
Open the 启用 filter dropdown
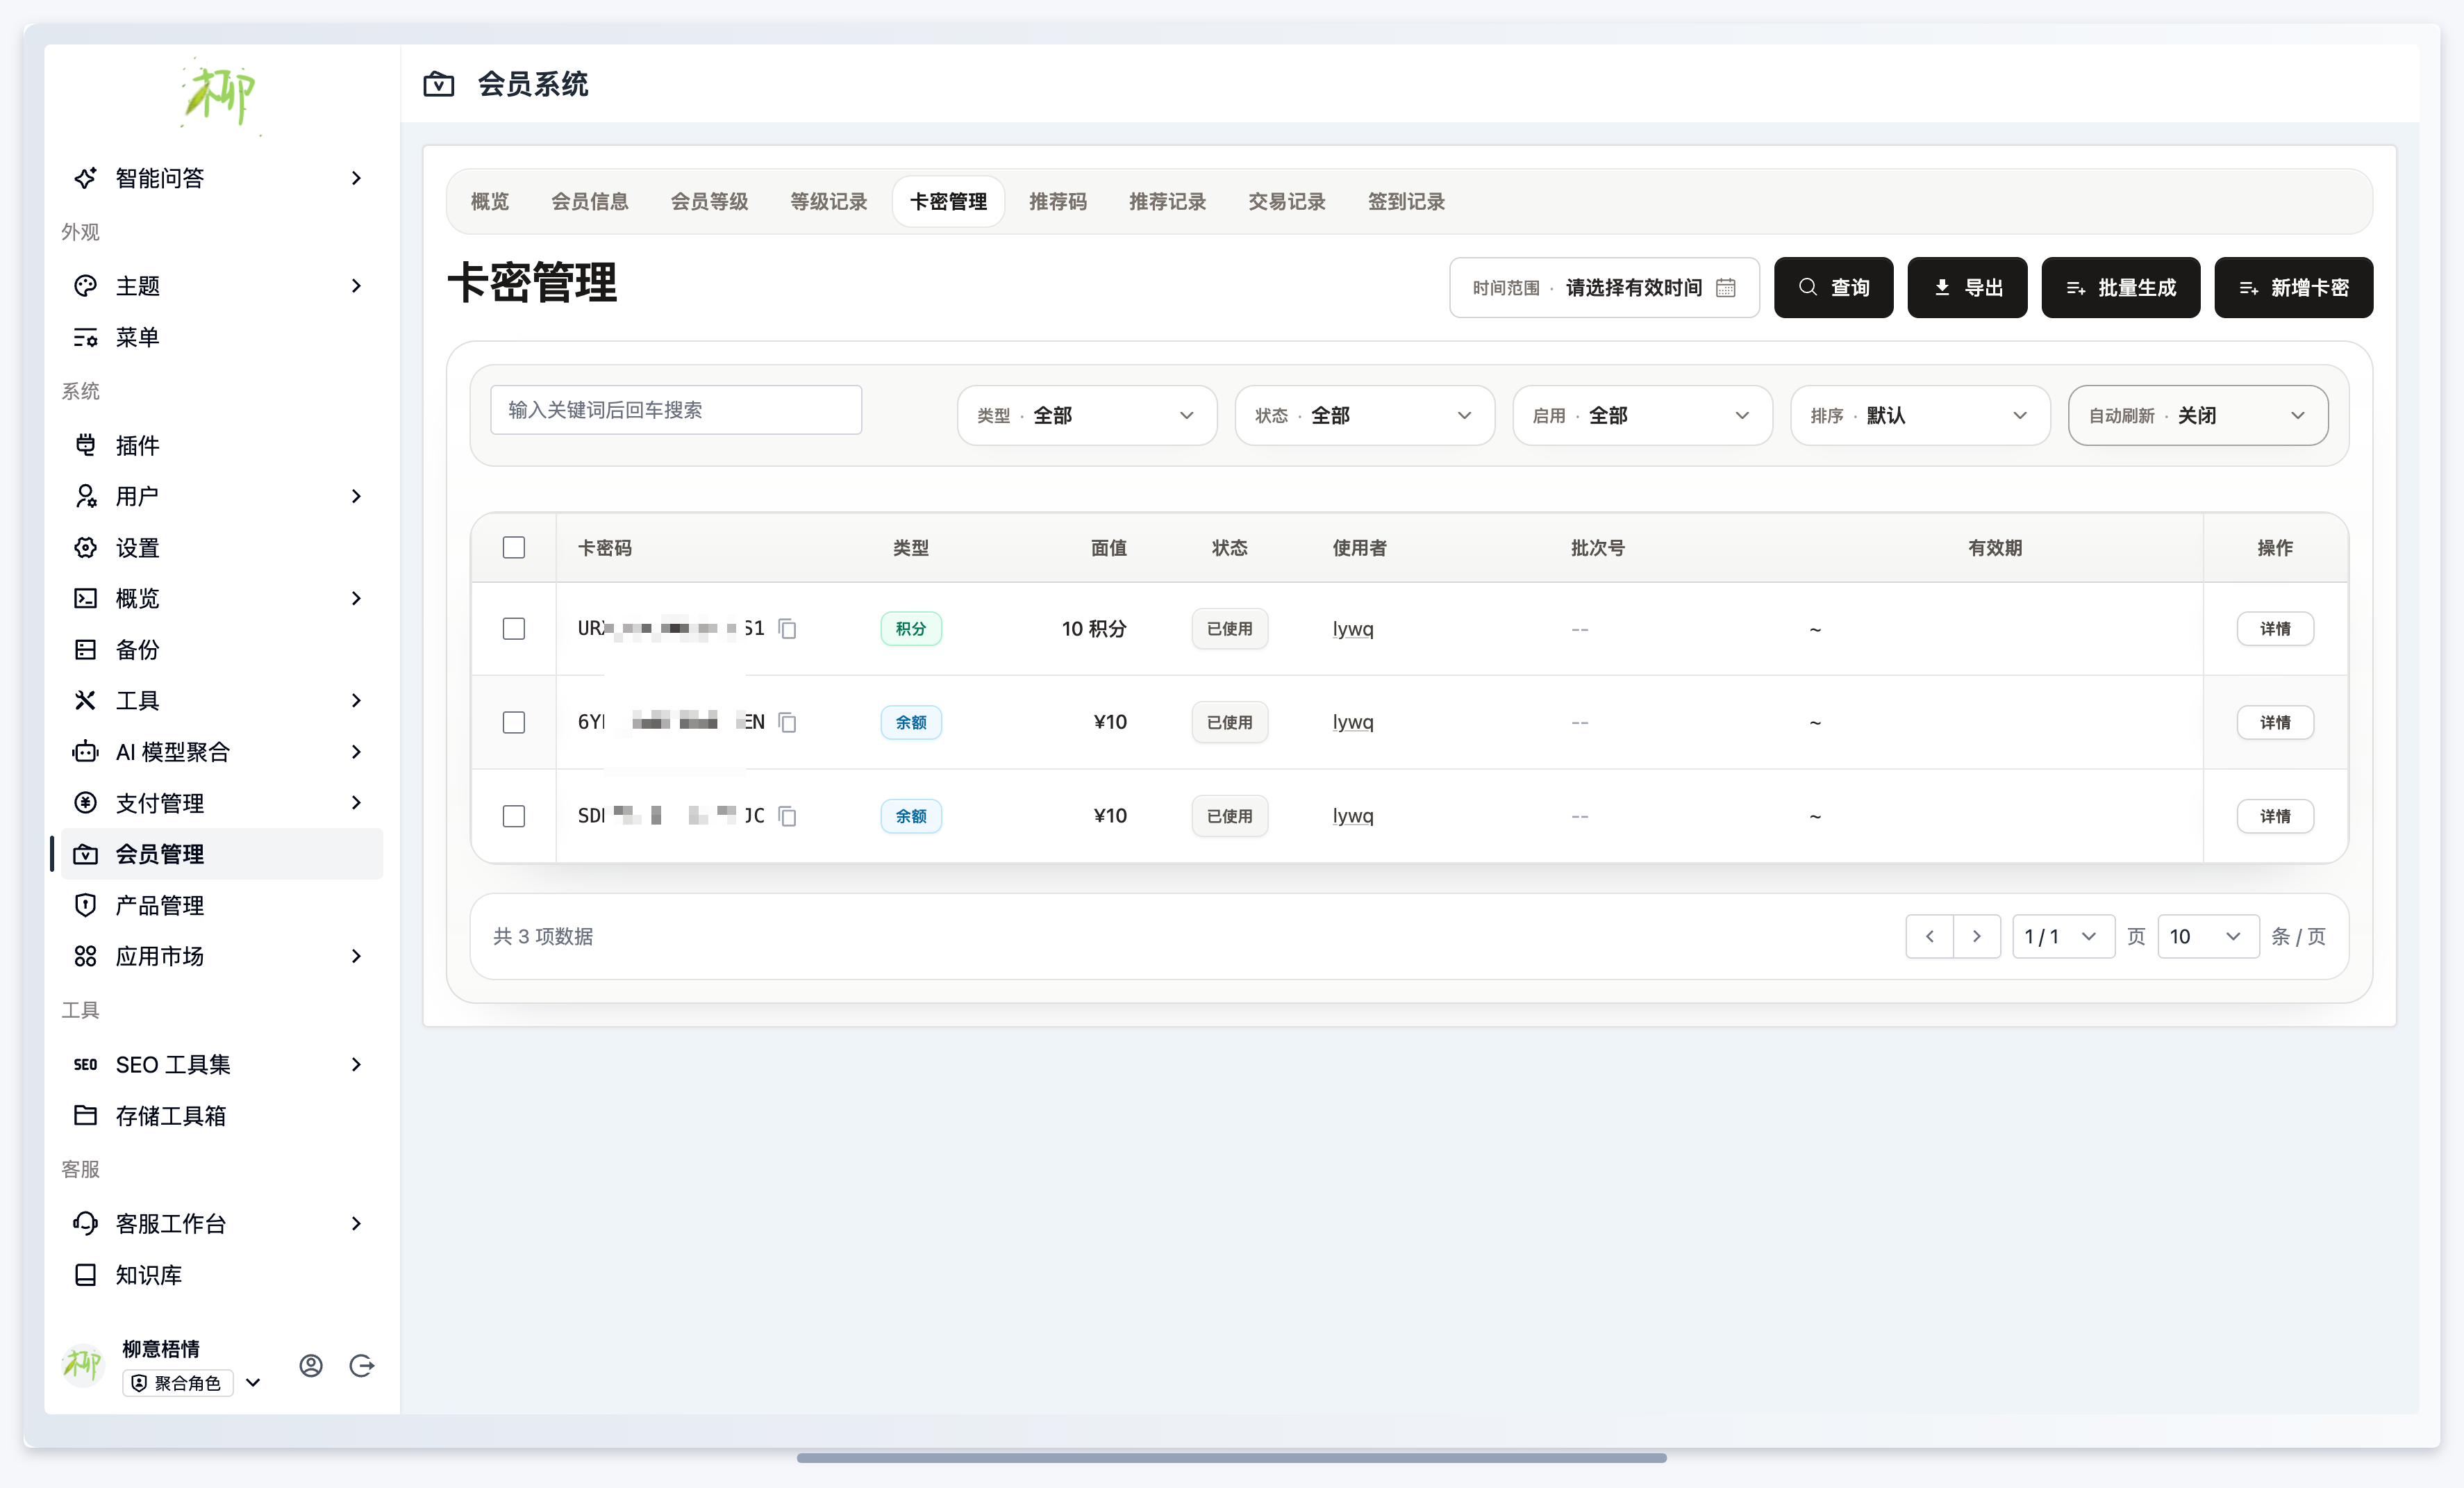[1643, 415]
